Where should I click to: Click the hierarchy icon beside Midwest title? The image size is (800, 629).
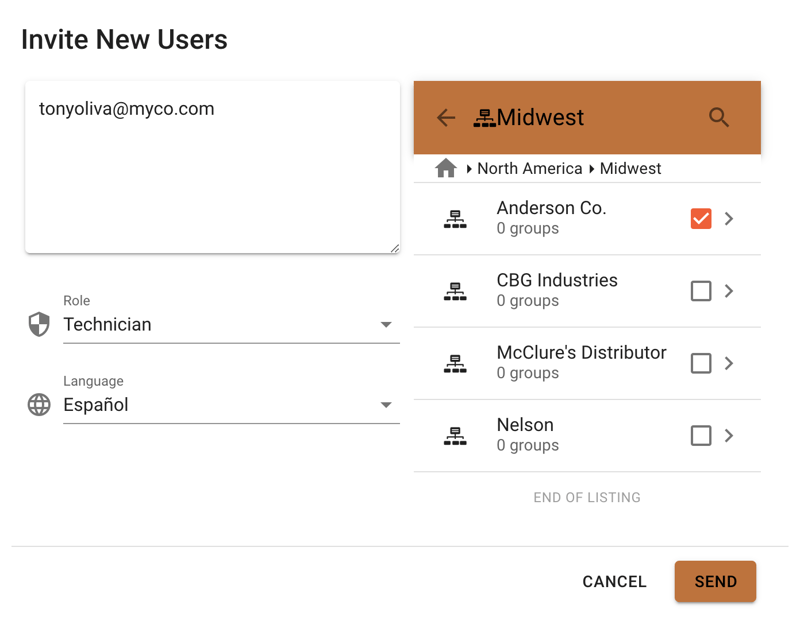487,117
